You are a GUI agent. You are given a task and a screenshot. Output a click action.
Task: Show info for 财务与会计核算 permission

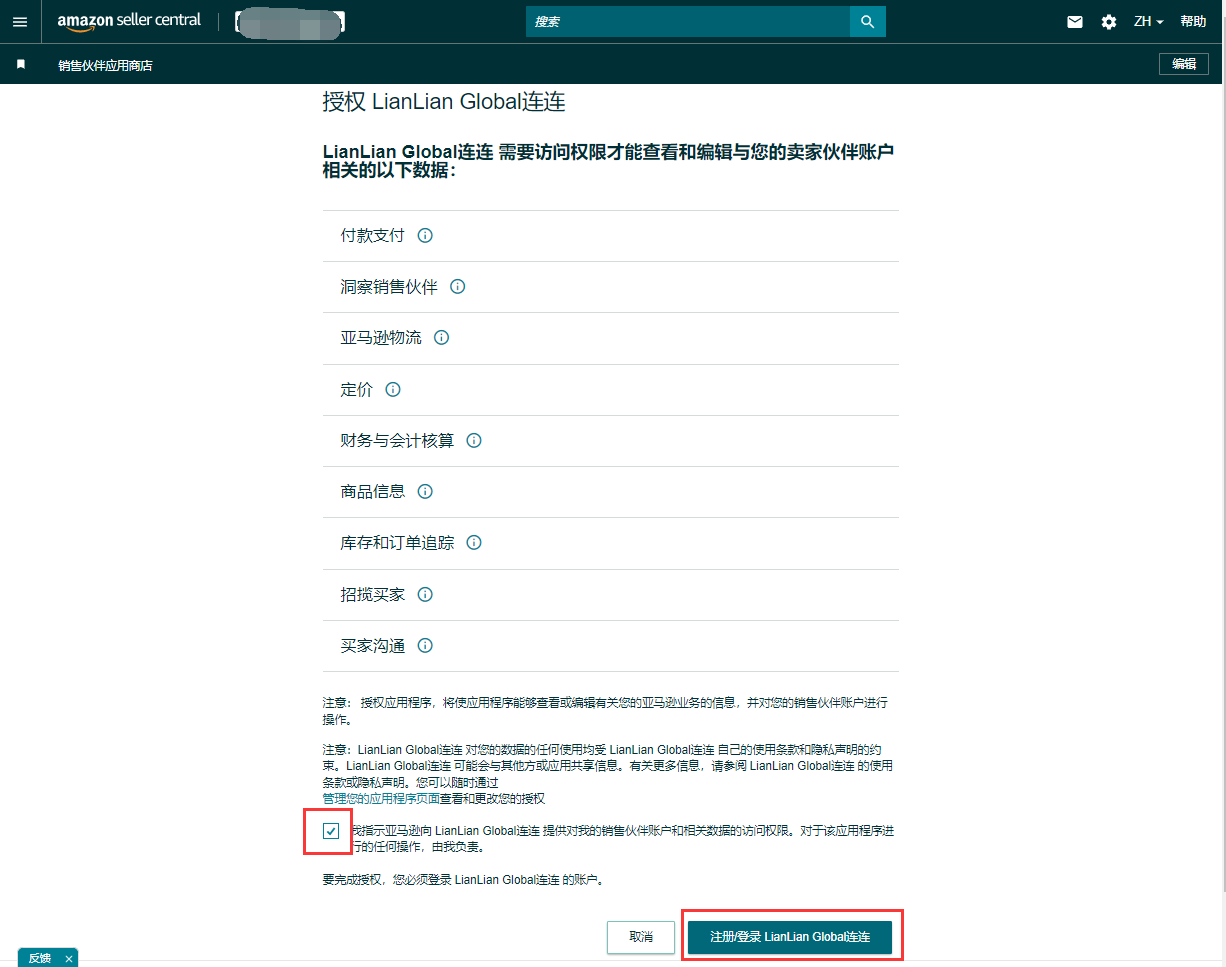tap(474, 441)
